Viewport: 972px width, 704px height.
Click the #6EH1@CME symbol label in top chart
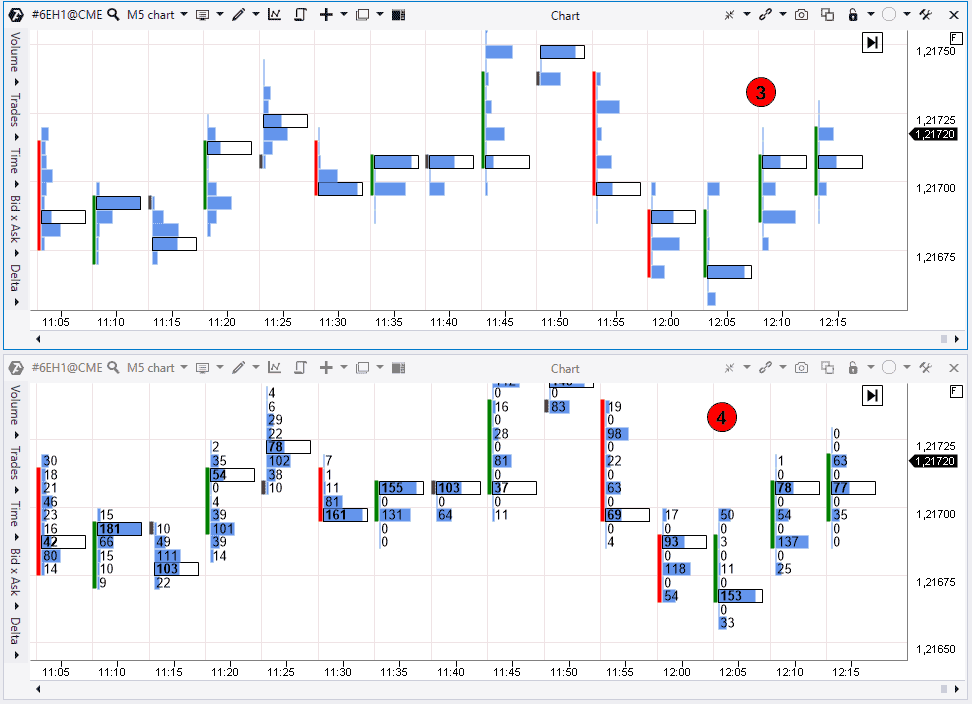pos(67,15)
